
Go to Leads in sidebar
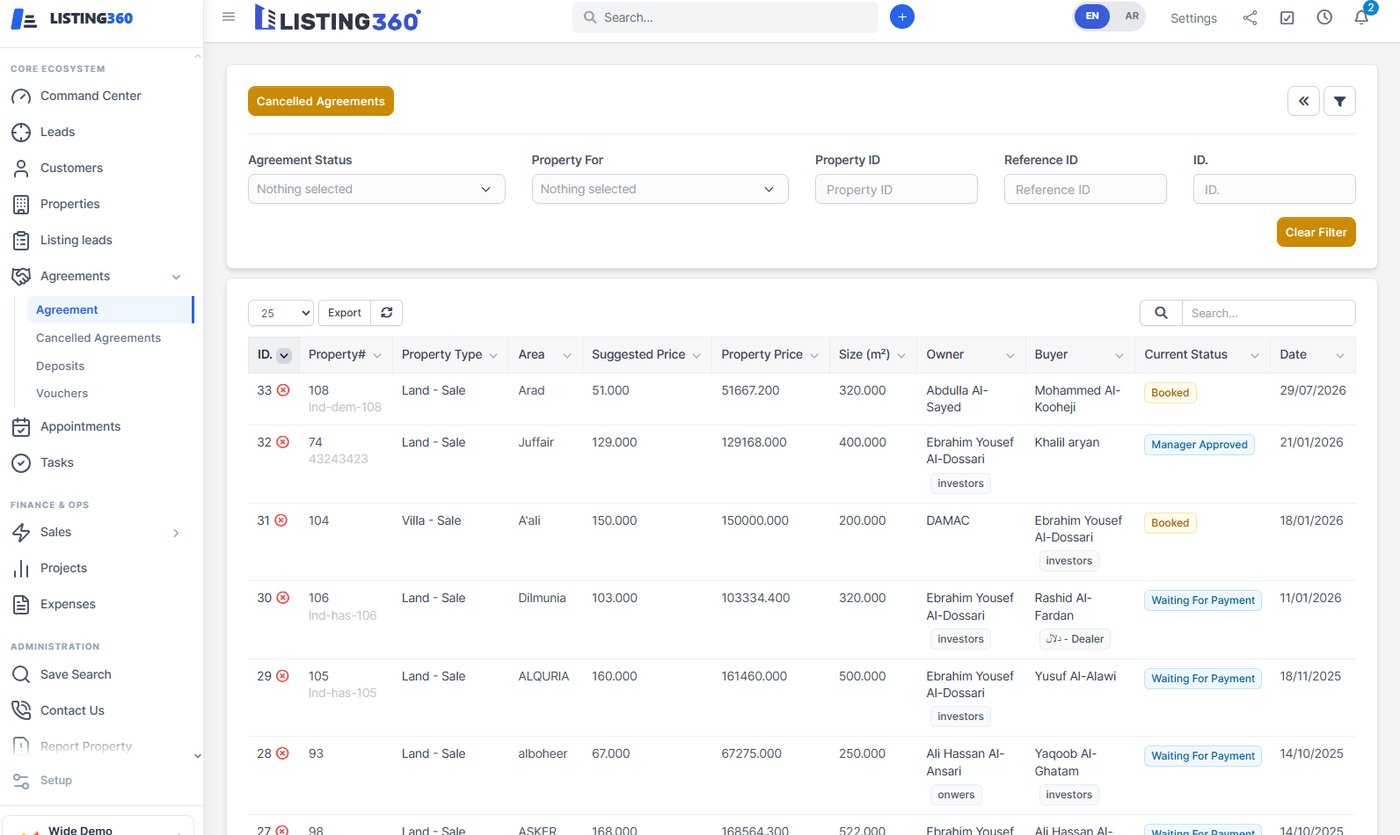pyautogui.click(x=58, y=132)
